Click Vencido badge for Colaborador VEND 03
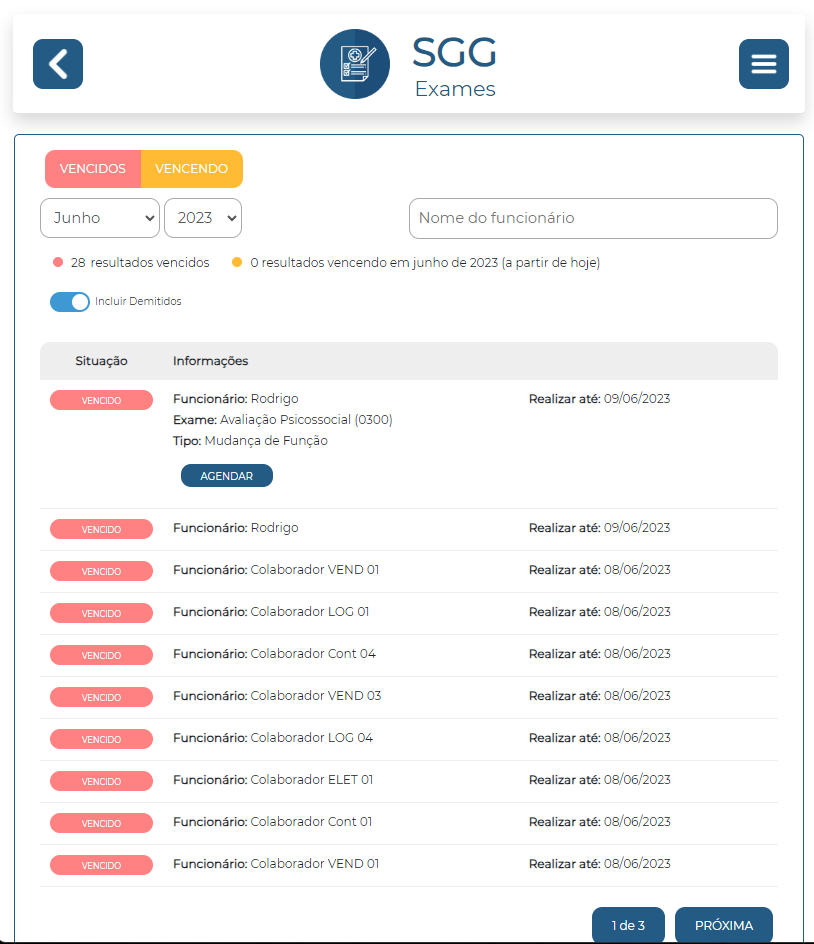 (101, 696)
